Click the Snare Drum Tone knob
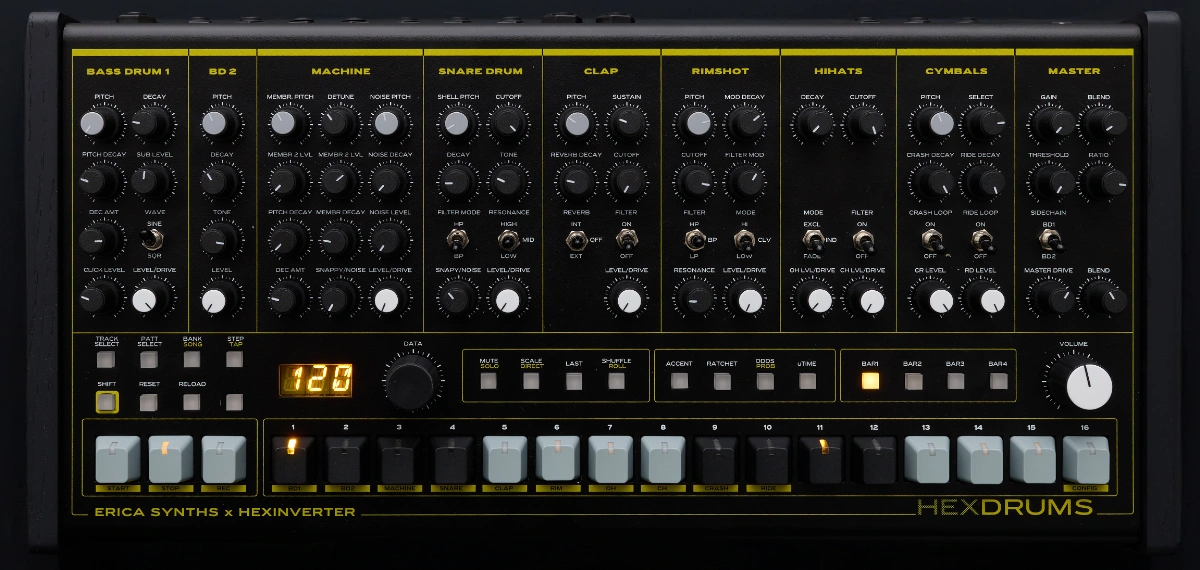The width and height of the screenshot is (1200, 570). pos(507,180)
